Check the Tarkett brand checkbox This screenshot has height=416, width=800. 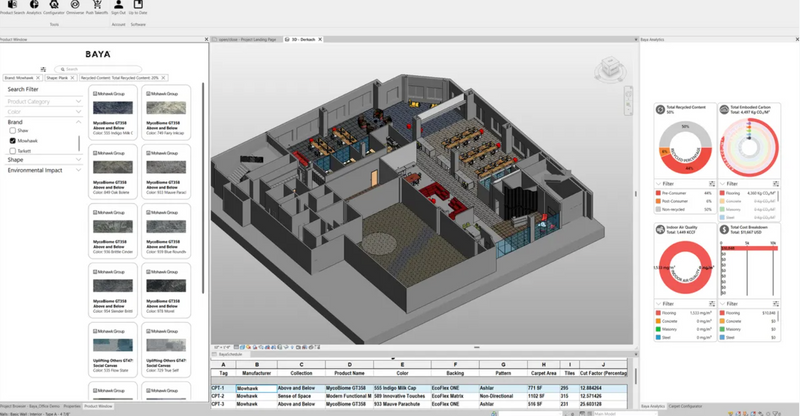tap(13, 151)
